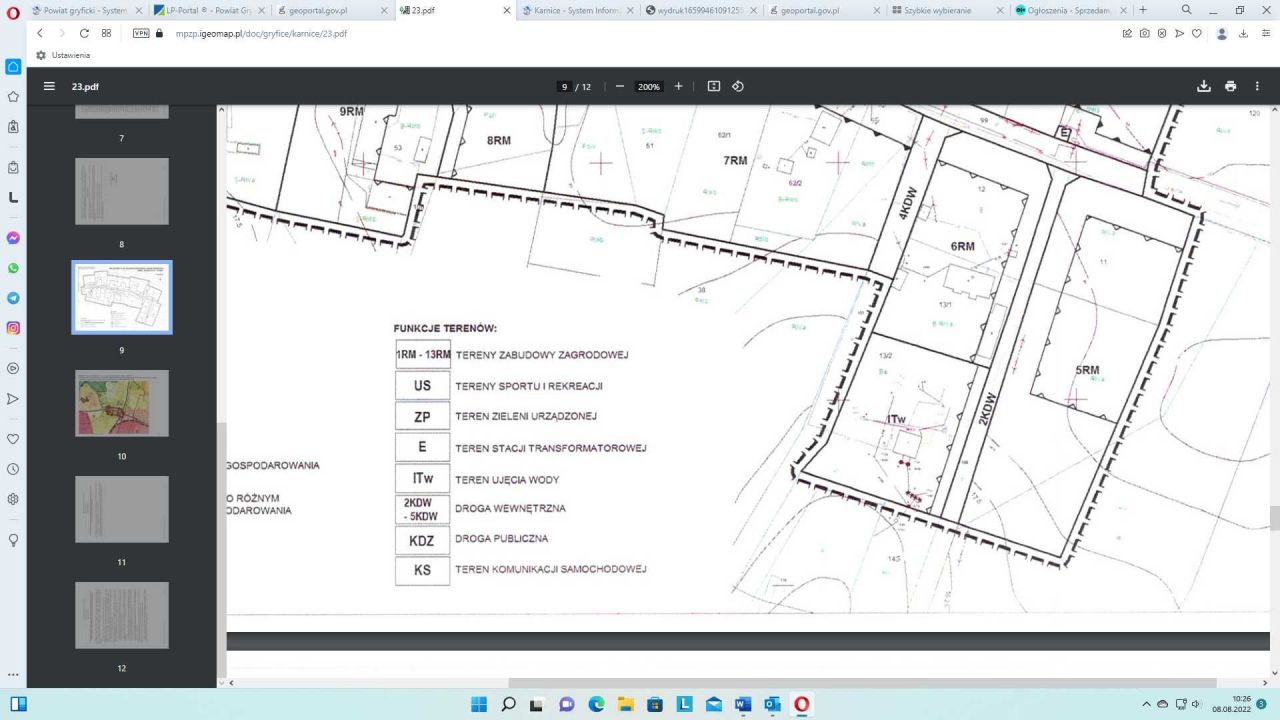The width and height of the screenshot is (1280, 720).
Task: Open Messenger in Opera sidebar
Action: [x=13, y=238]
